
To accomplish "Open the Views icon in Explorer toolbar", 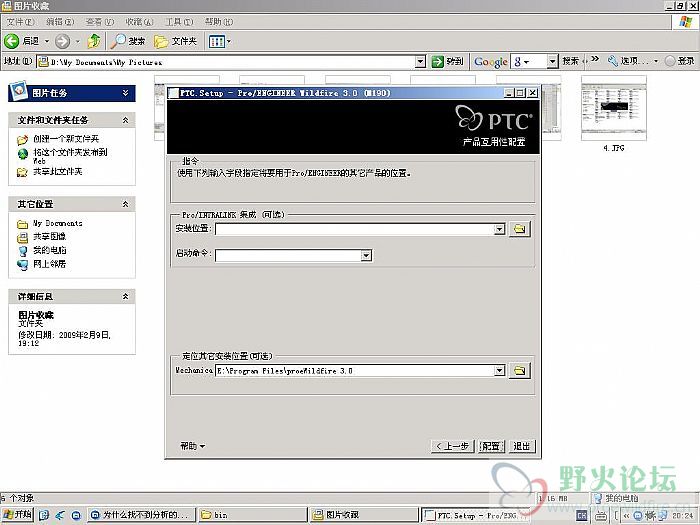I will 217,42.
